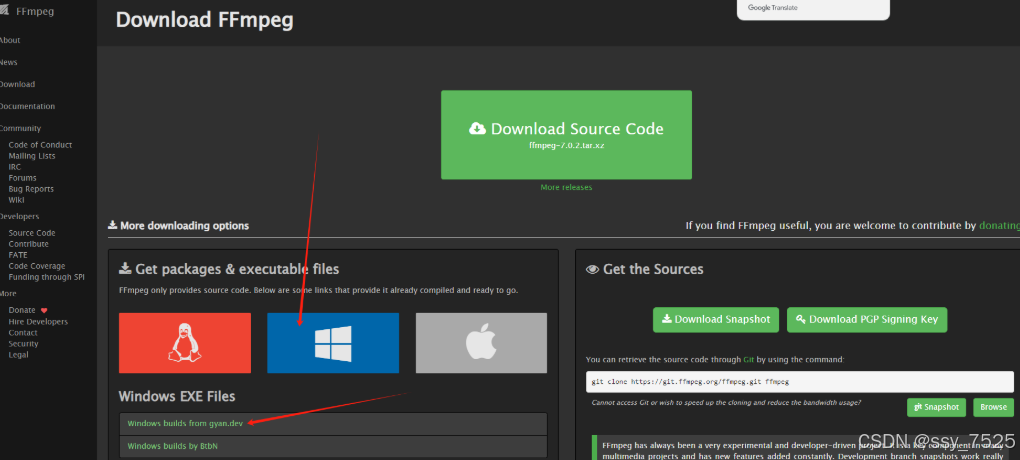
Task: Open Code of Conduct sidebar link
Action: 40,145
